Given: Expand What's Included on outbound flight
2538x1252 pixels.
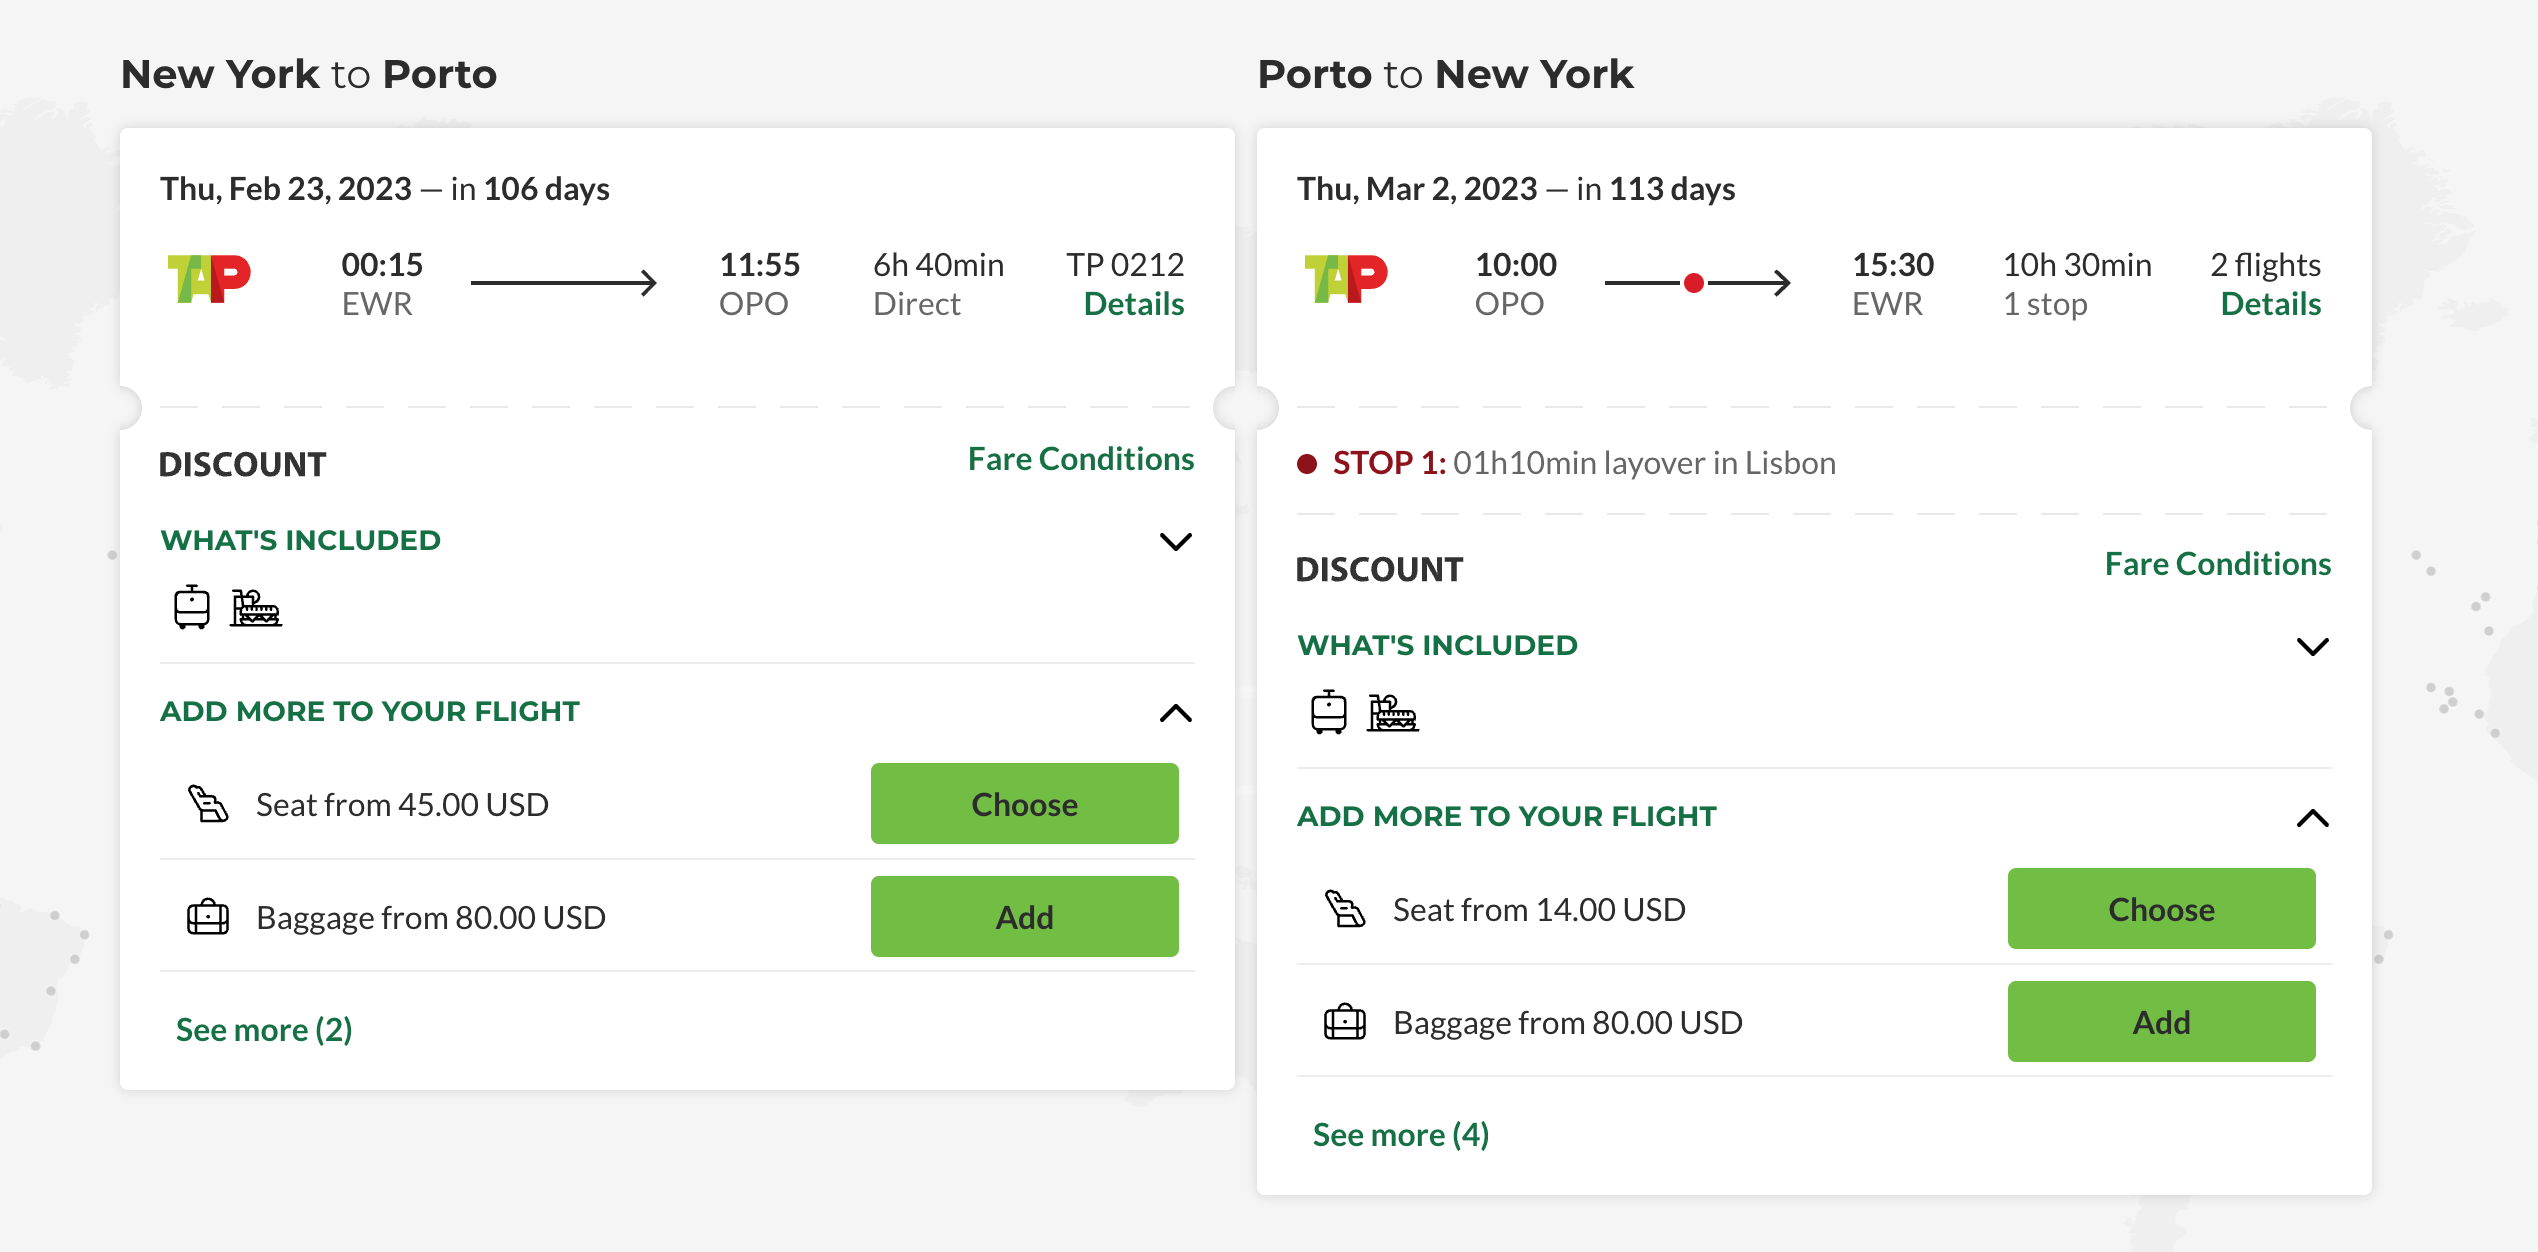Looking at the screenshot, I should pos(1175,541).
